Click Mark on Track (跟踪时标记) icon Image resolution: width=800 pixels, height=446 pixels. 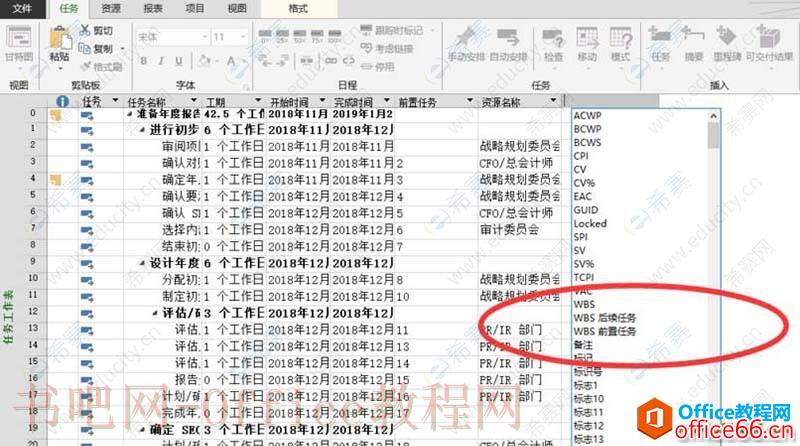(x=366, y=30)
